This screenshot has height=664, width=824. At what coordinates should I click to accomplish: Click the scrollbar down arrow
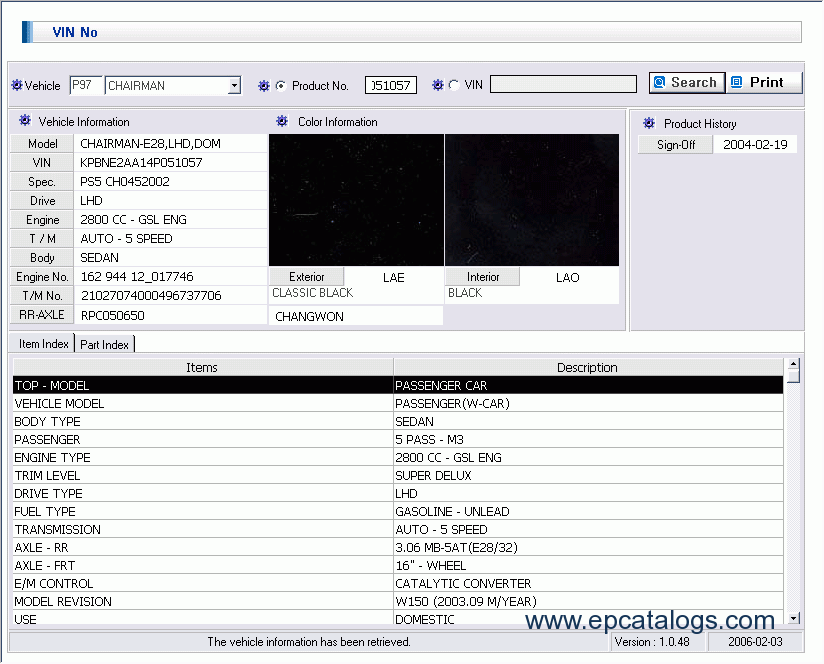(x=794, y=618)
